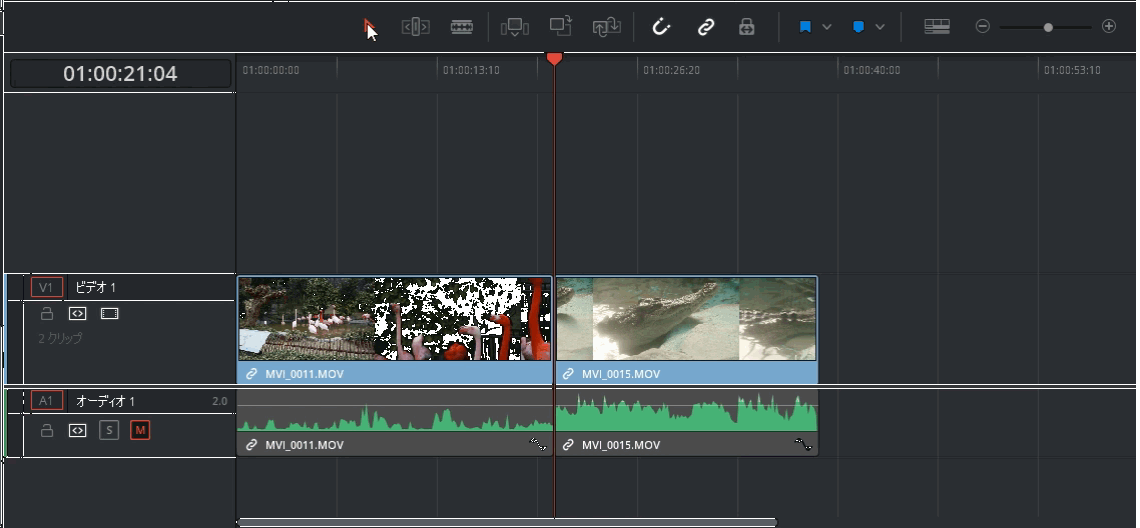
Task: Click the Replace Clip toolbar icon
Action: coord(606,27)
